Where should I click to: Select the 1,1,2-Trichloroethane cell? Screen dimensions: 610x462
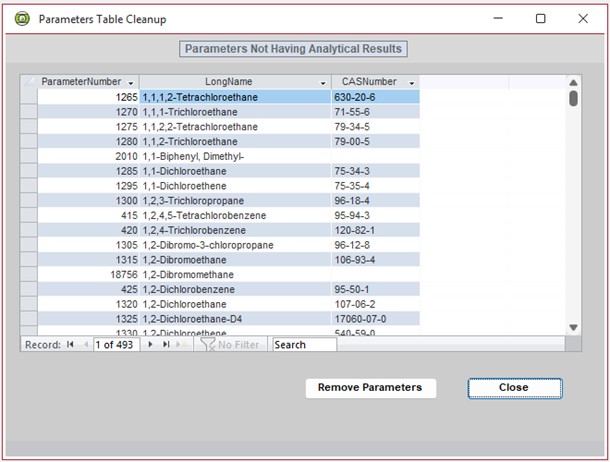click(235, 142)
